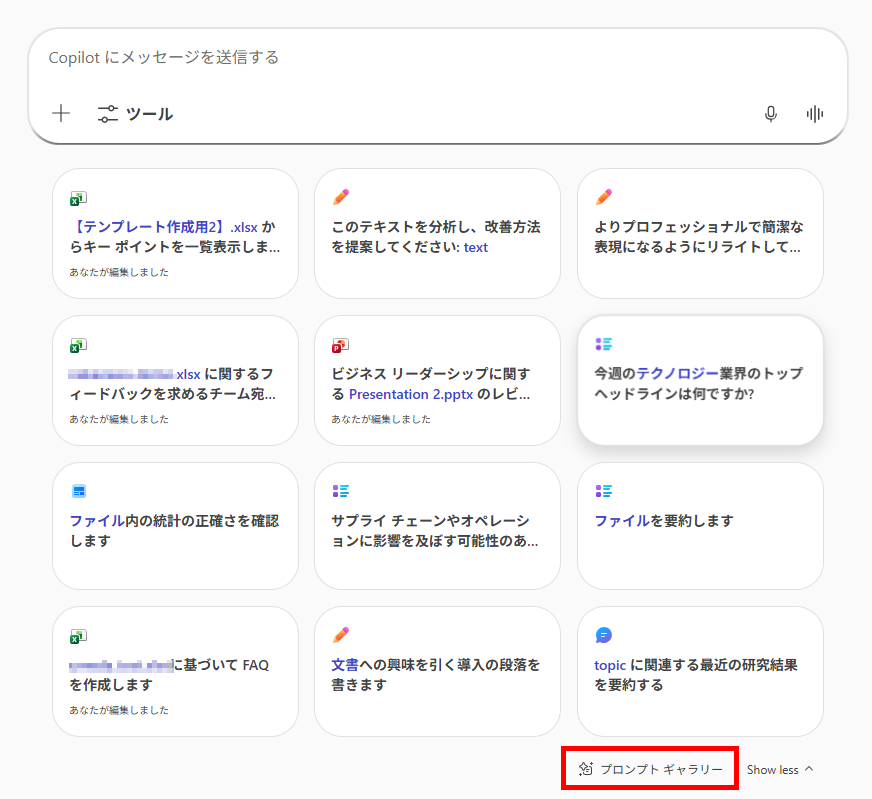Screen dimensions: 872x799
Task: Start voice mode with the waveform icon
Action: [x=815, y=114]
